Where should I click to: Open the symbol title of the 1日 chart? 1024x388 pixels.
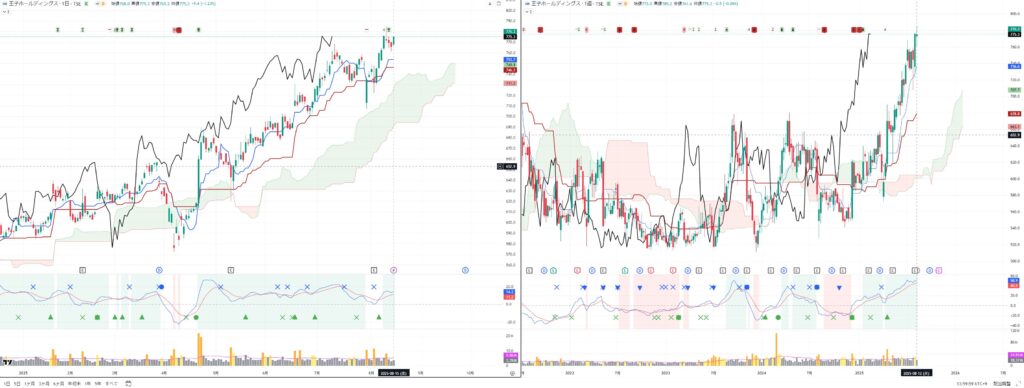coord(44,4)
